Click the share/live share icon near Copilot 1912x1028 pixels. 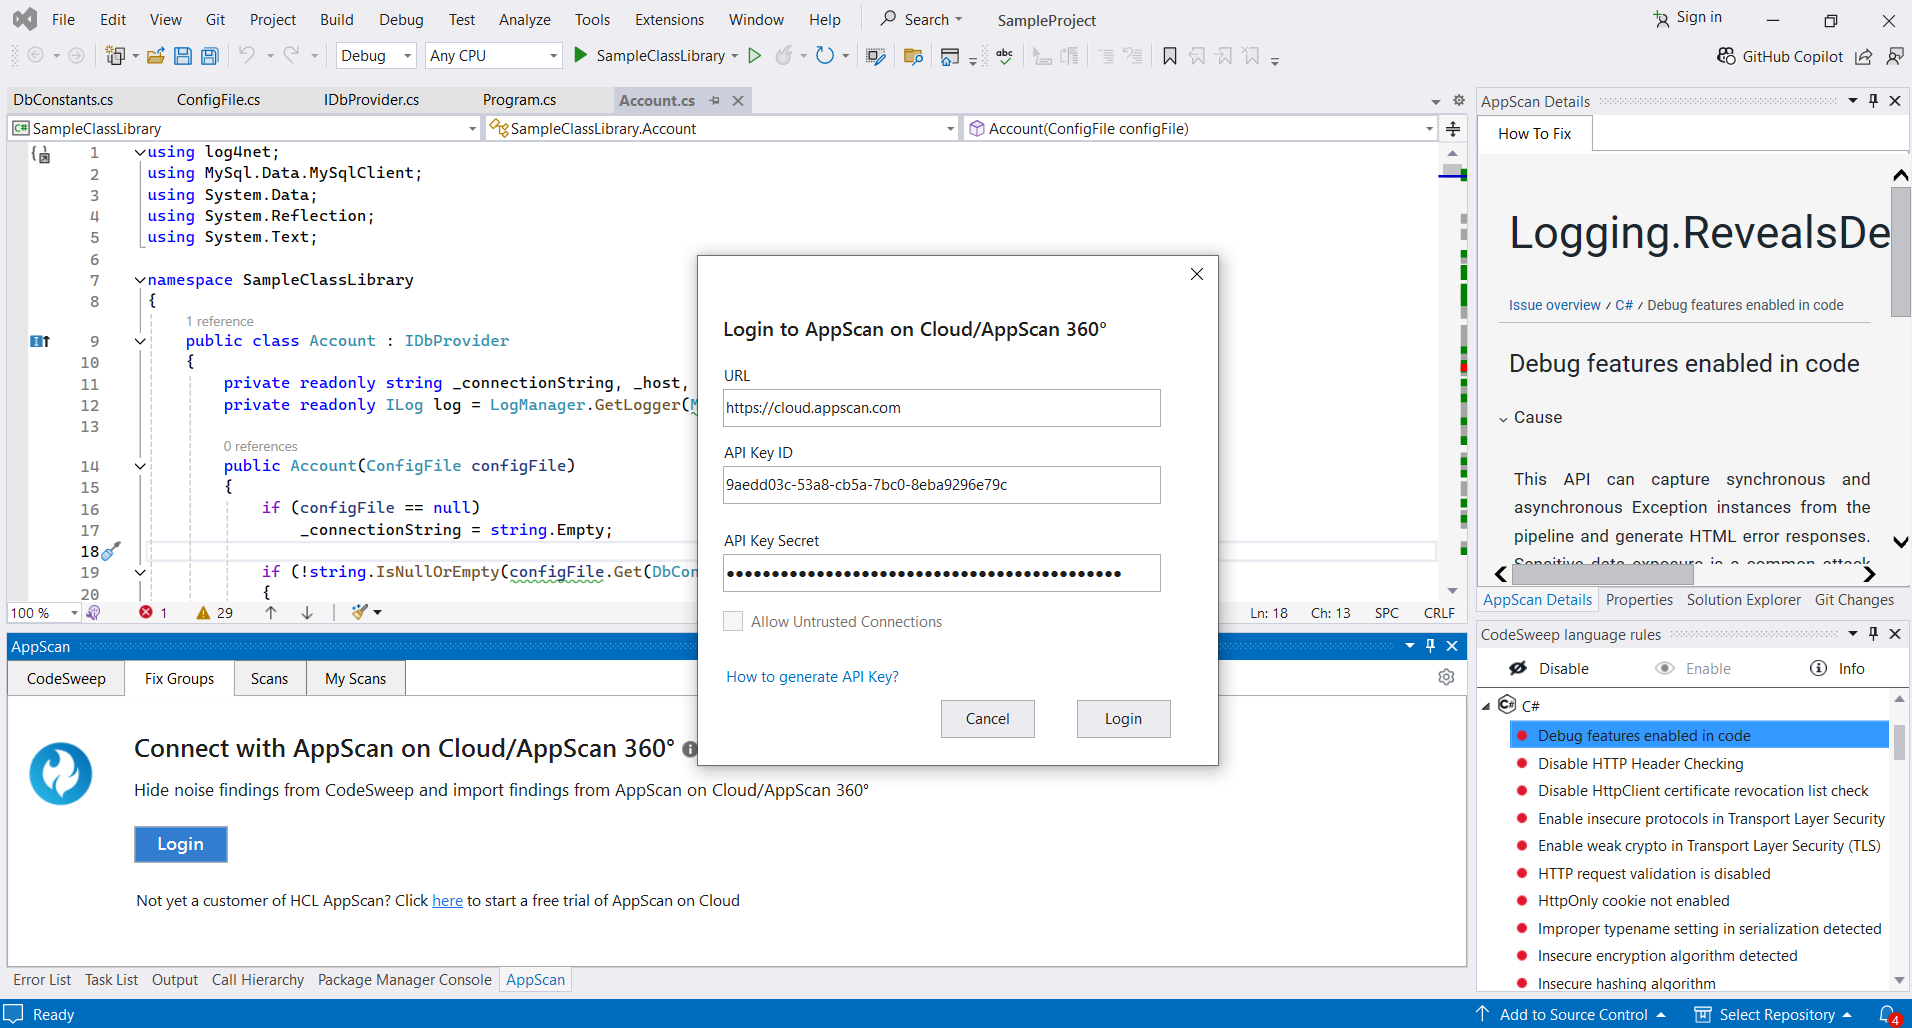click(1863, 56)
